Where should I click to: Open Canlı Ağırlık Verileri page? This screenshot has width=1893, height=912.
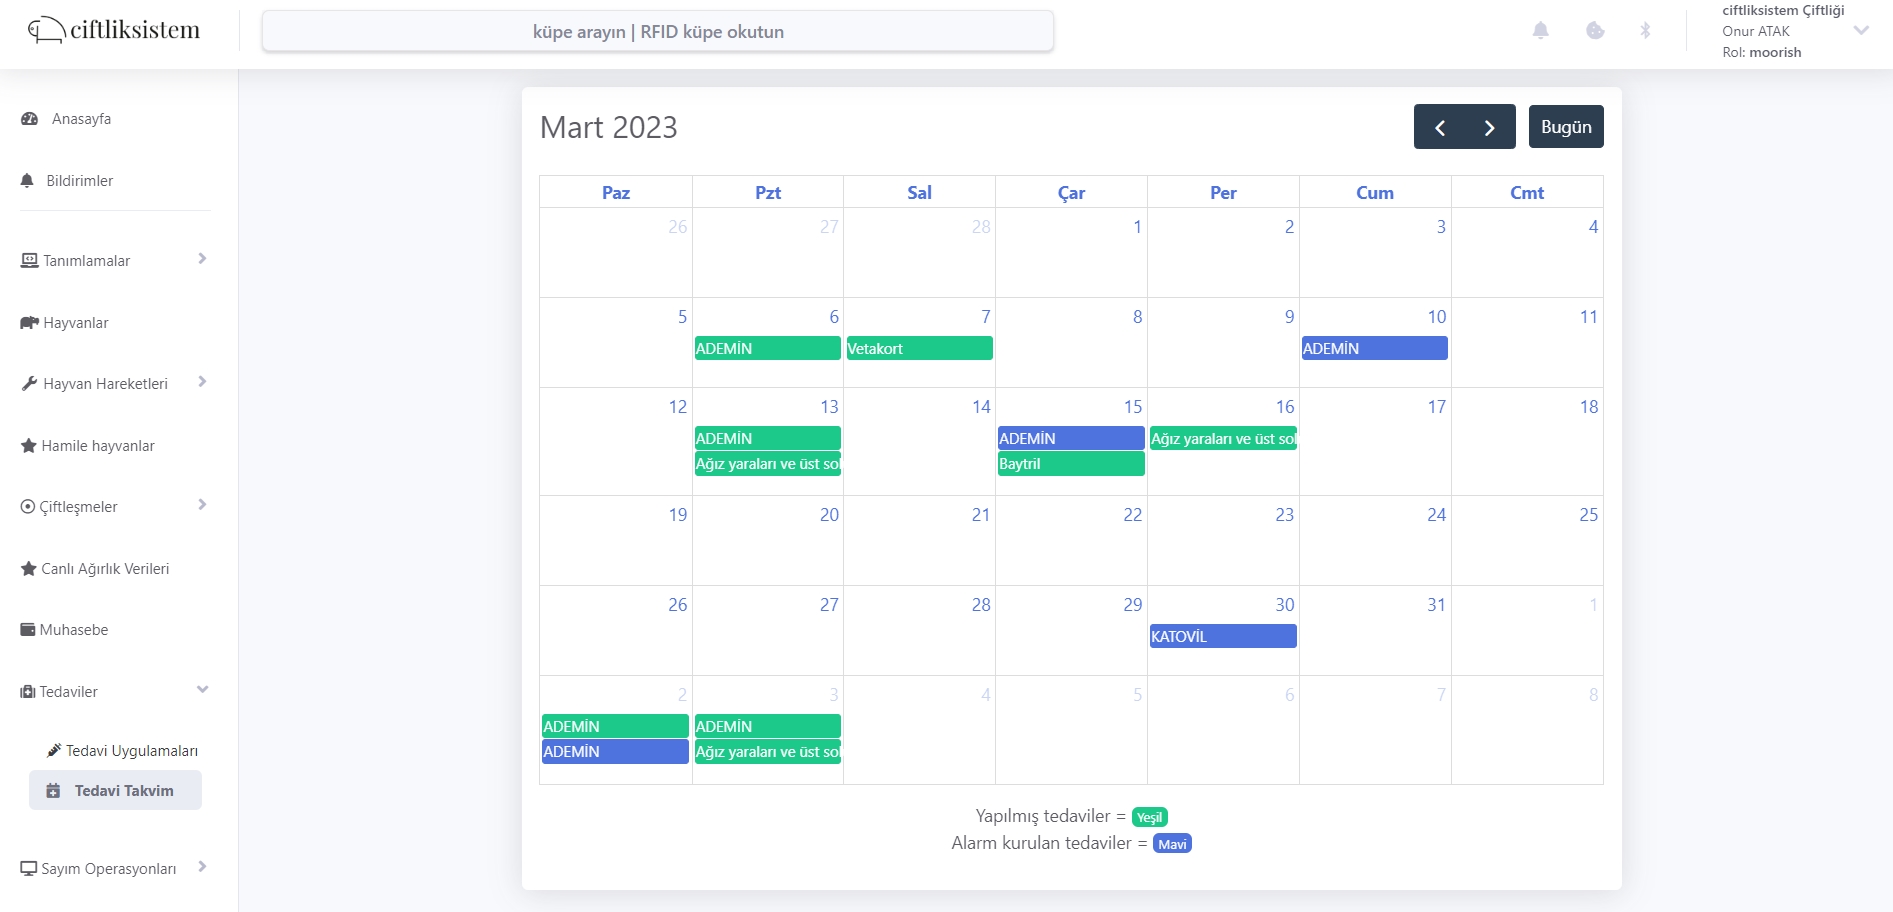104,569
